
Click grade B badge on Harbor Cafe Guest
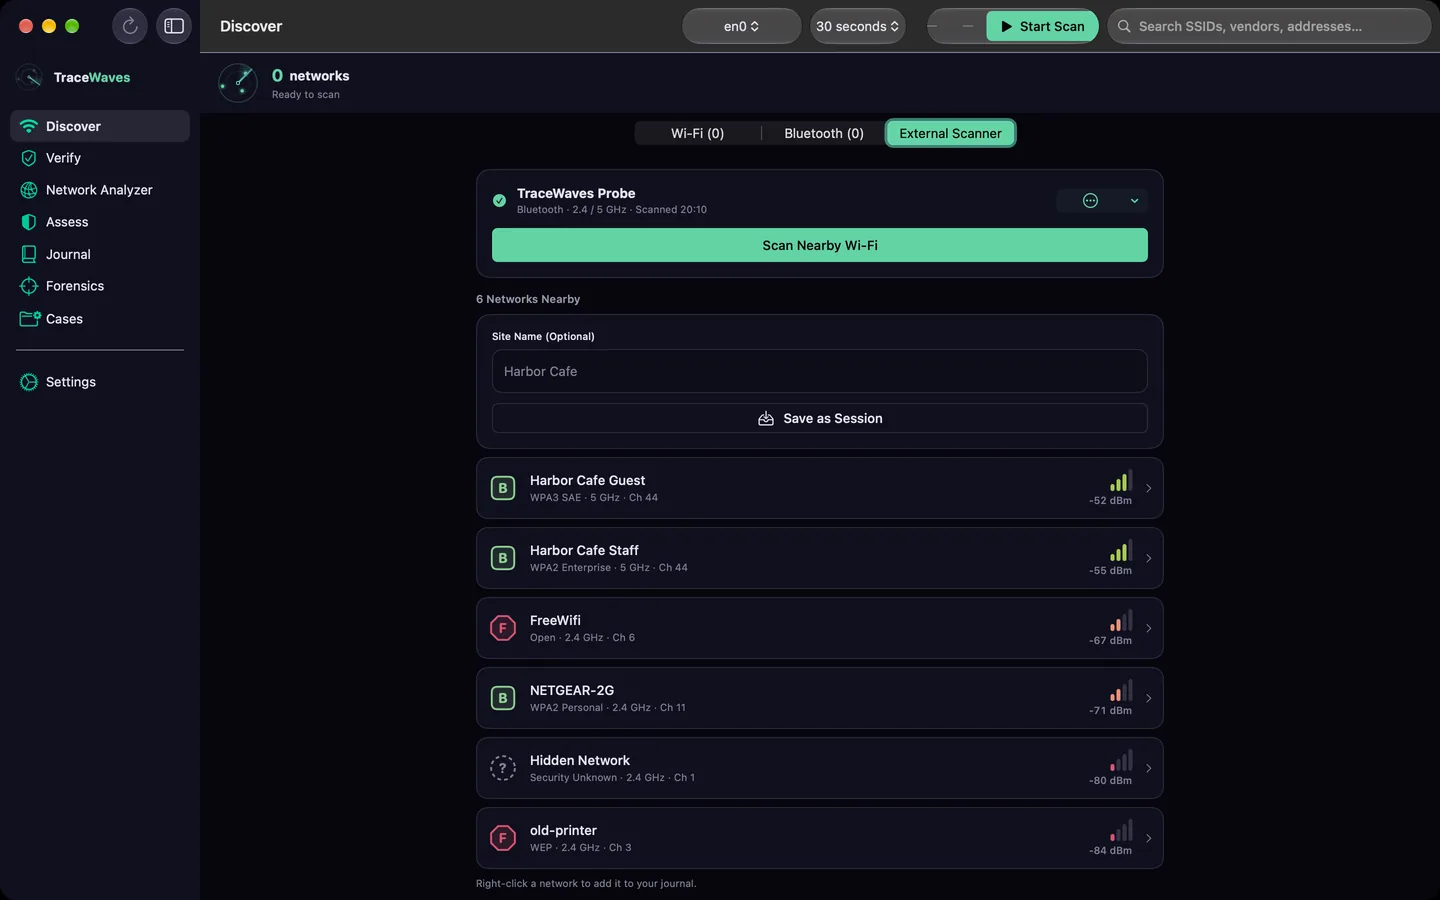tap(503, 488)
